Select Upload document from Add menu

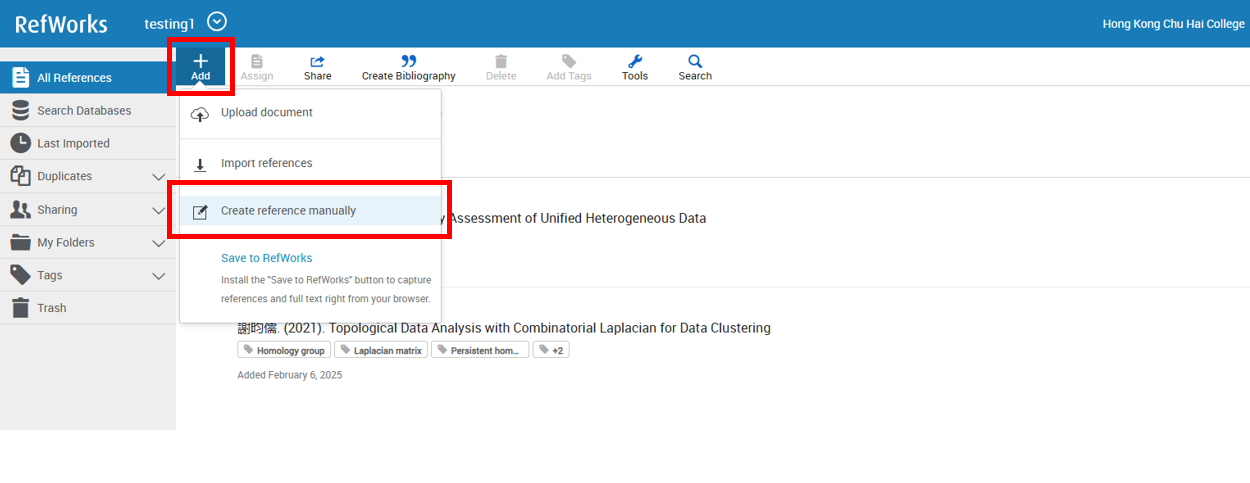(x=266, y=113)
